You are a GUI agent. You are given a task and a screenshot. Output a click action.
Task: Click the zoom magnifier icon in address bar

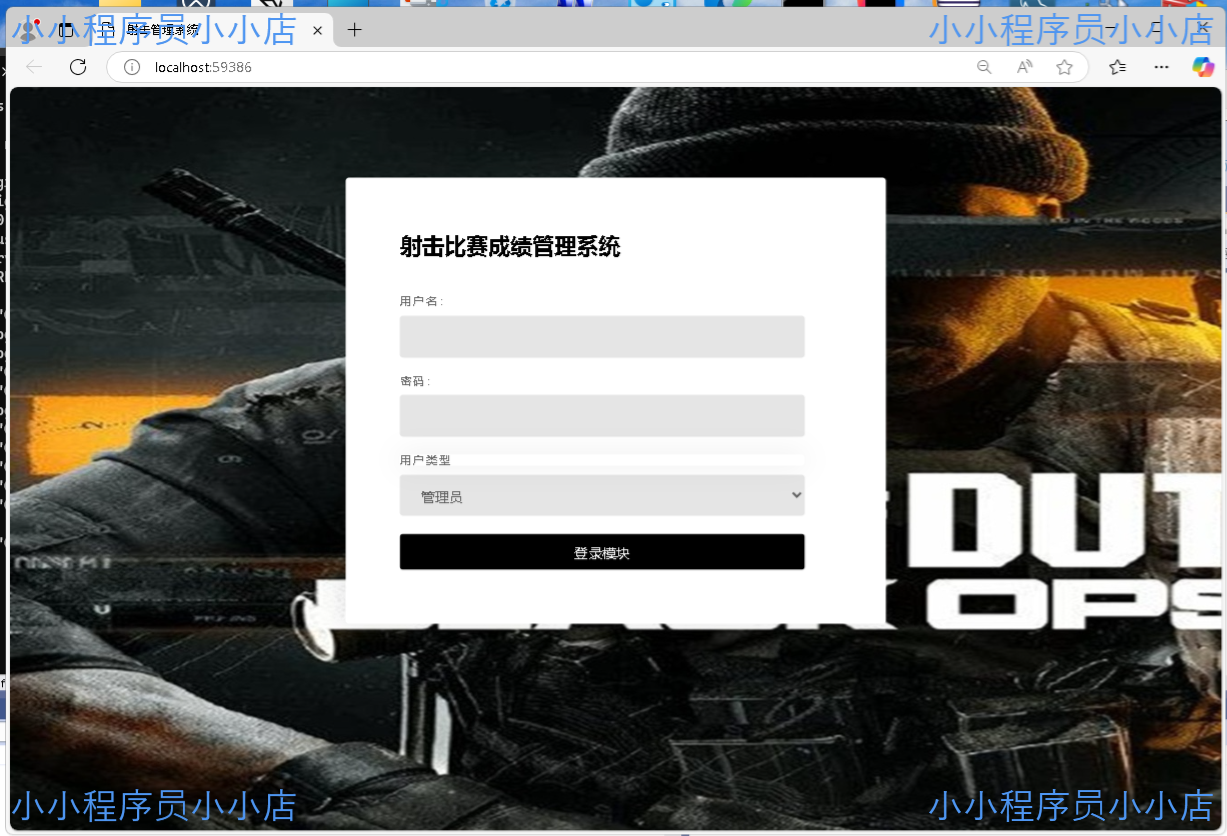coord(984,67)
